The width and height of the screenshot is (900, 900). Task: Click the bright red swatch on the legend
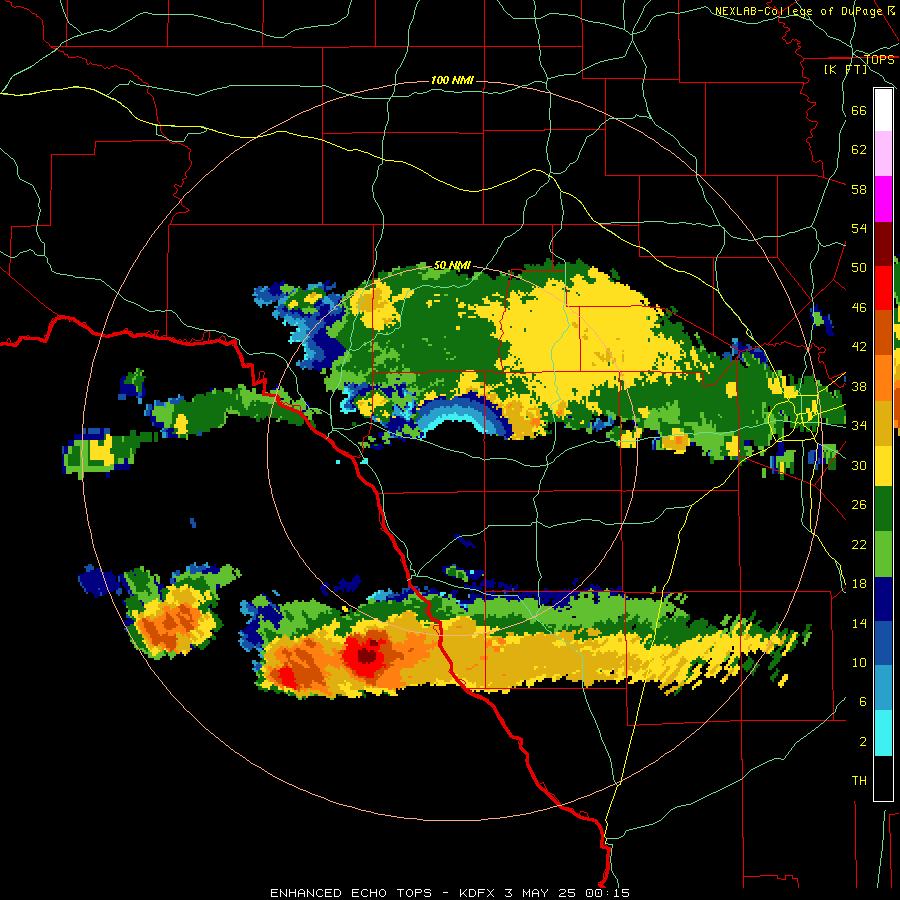tap(883, 288)
